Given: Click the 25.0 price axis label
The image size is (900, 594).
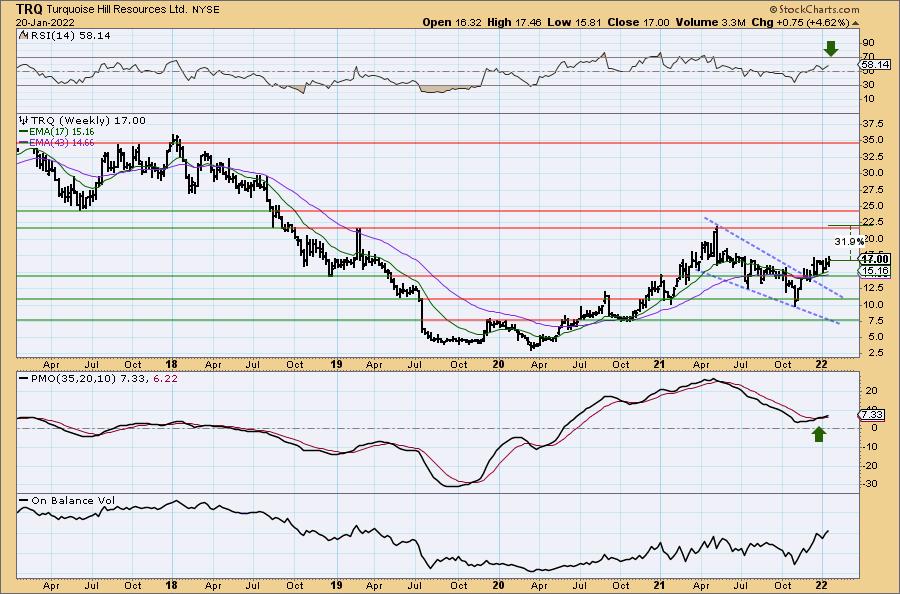Looking at the screenshot, I should (x=871, y=205).
